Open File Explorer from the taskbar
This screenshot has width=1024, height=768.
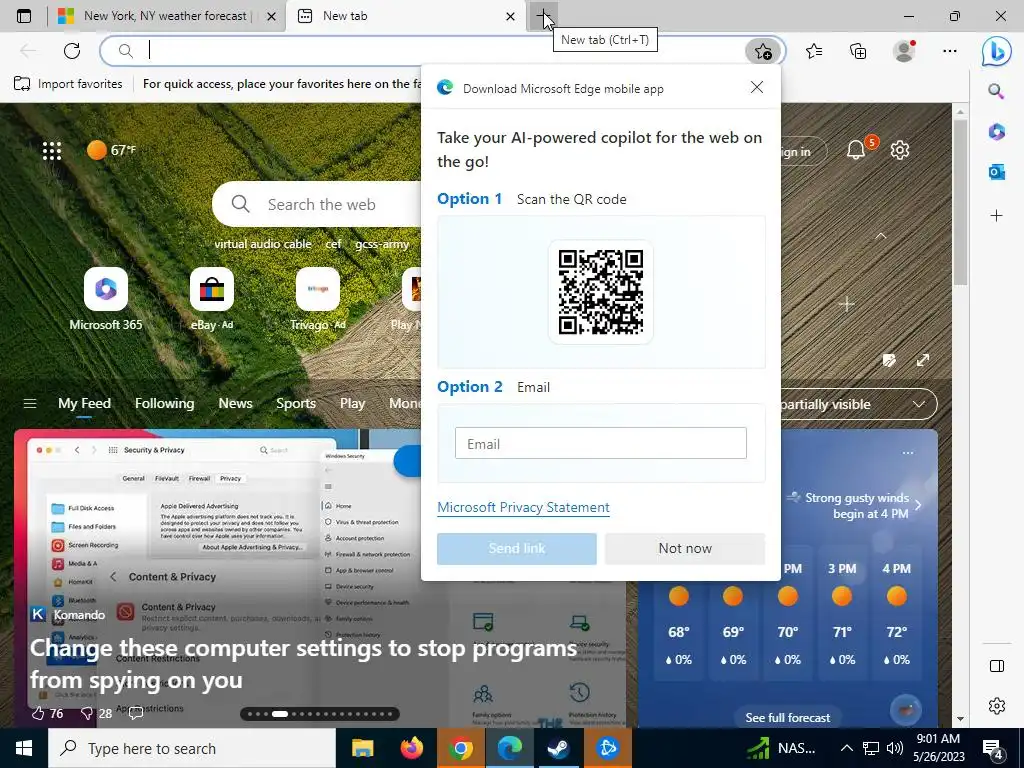pyautogui.click(x=362, y=748)
